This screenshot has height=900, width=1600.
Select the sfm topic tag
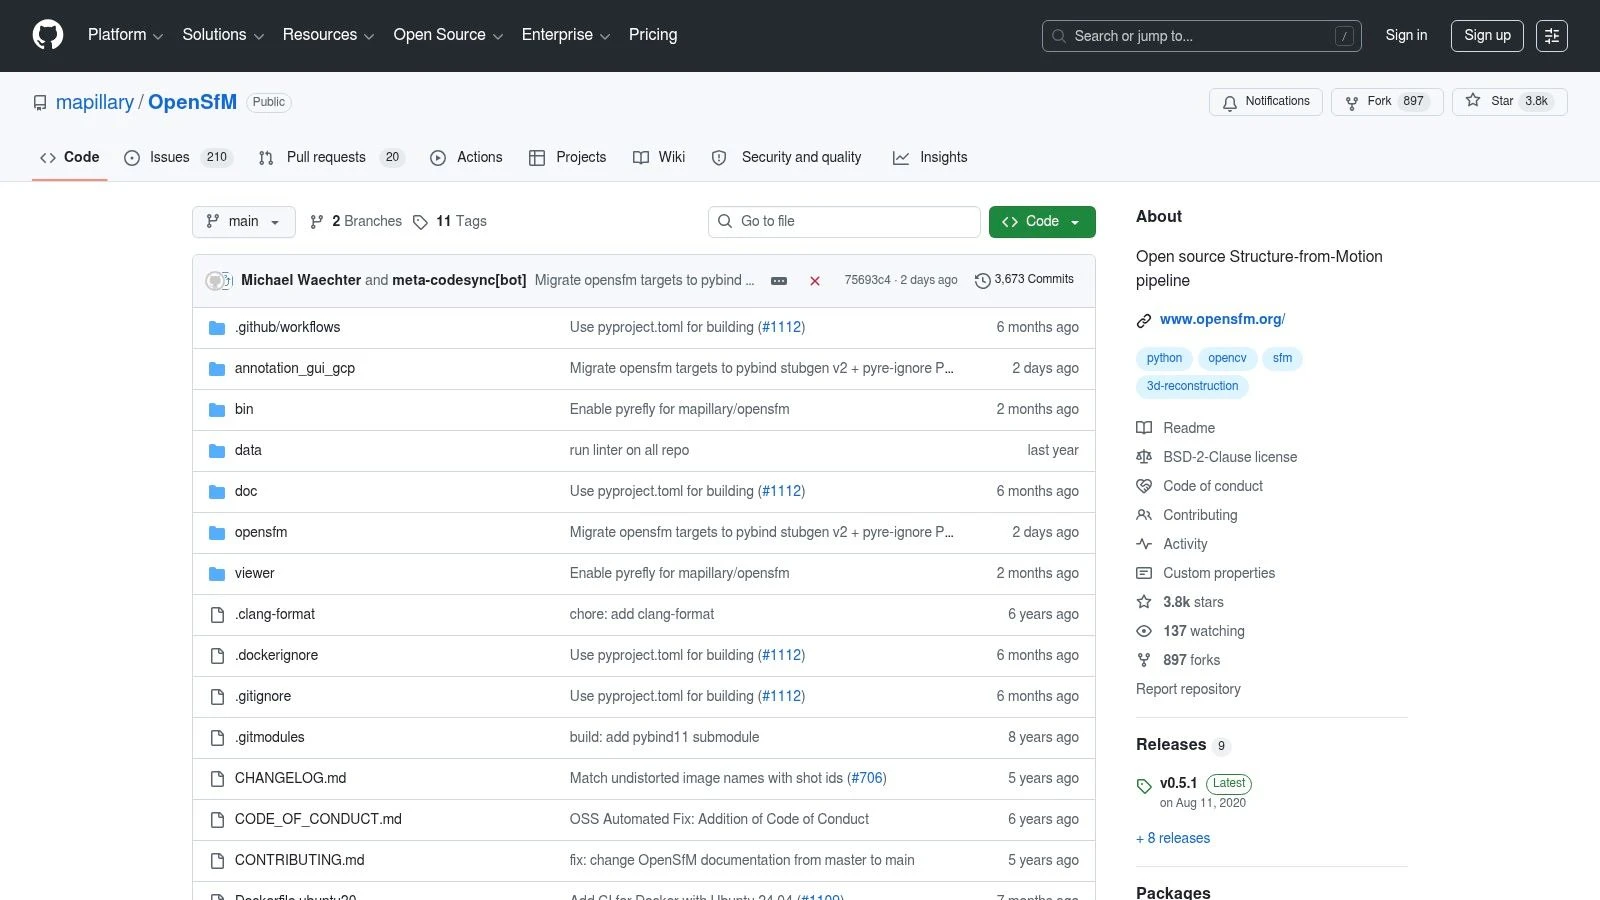(1282, 358)
